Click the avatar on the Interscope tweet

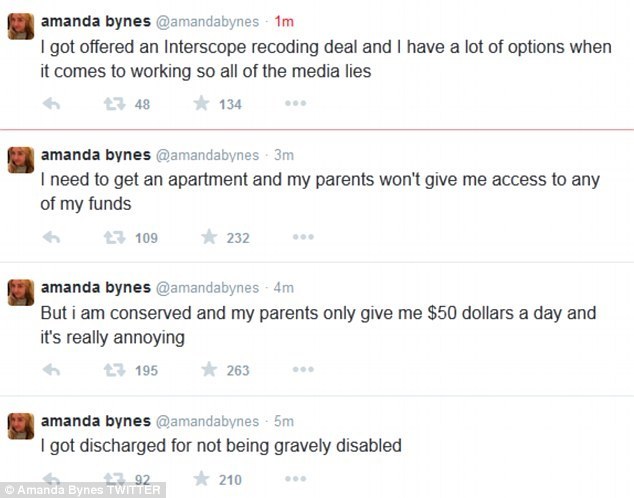pos(21,26)
